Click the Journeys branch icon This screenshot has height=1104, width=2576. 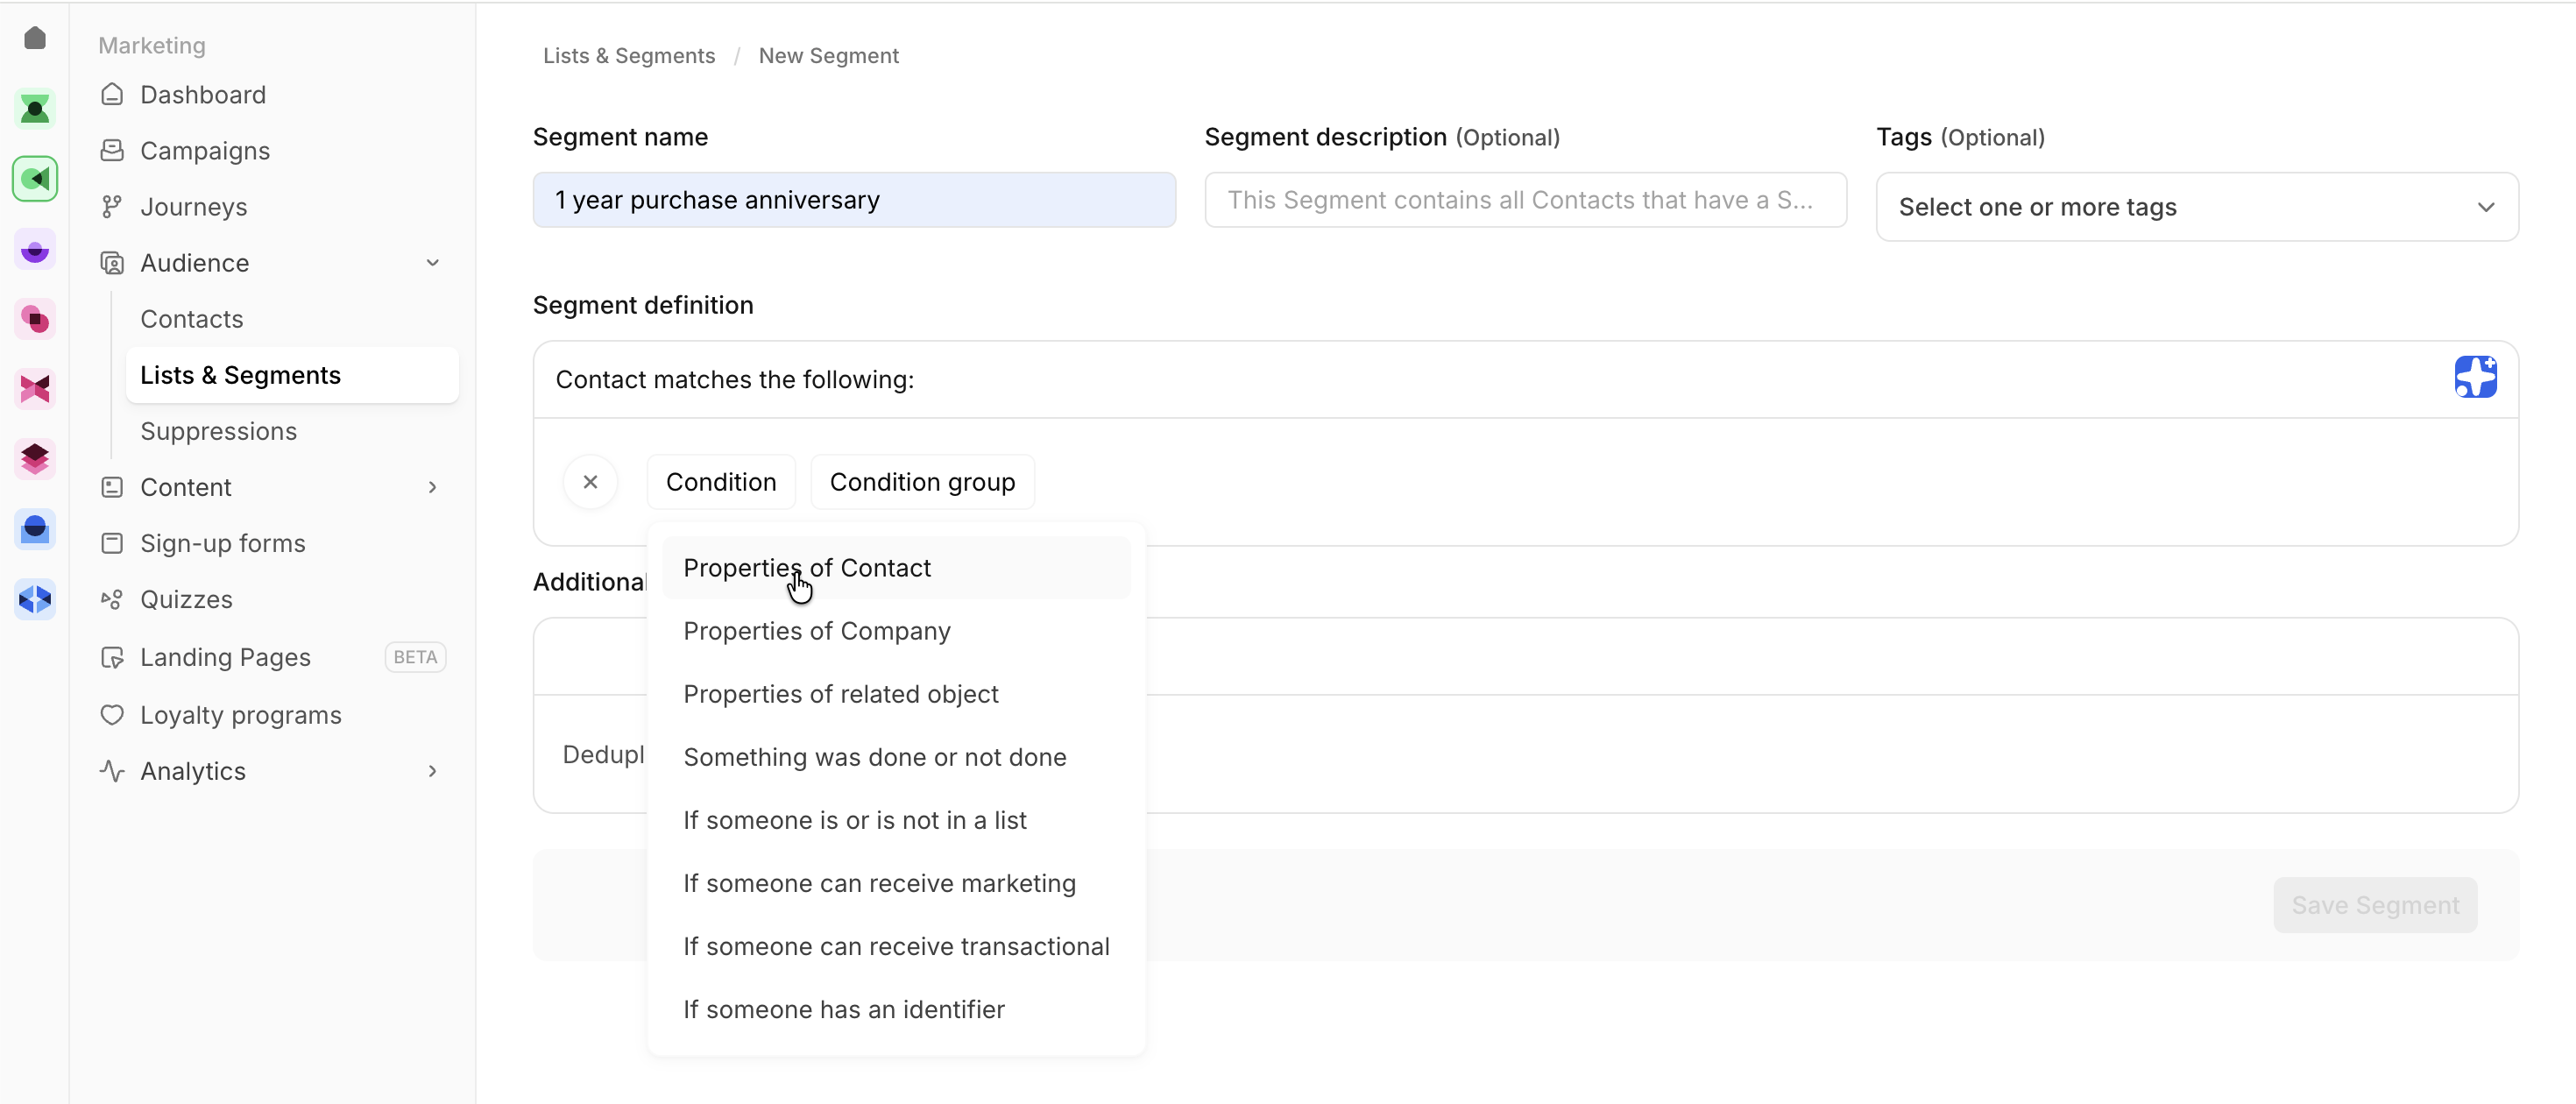pos(112,207)
